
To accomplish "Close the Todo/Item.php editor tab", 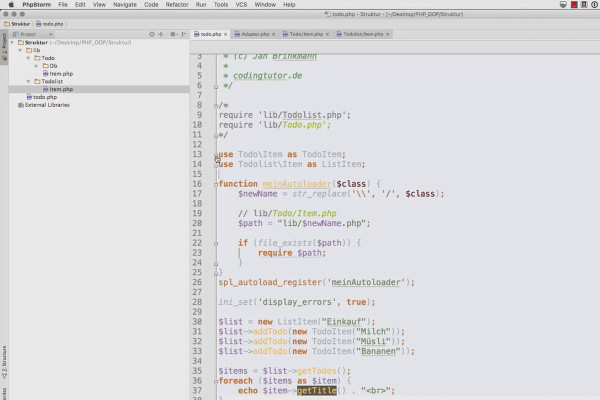I will coord(327,34).
